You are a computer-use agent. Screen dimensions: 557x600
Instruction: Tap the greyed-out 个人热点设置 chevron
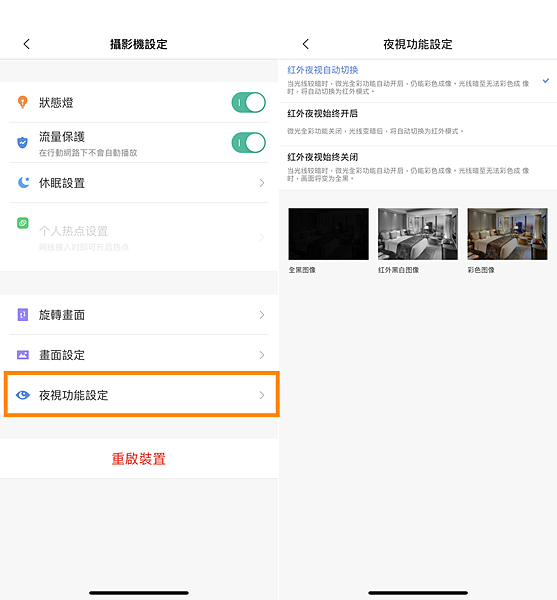pos(262,237)
